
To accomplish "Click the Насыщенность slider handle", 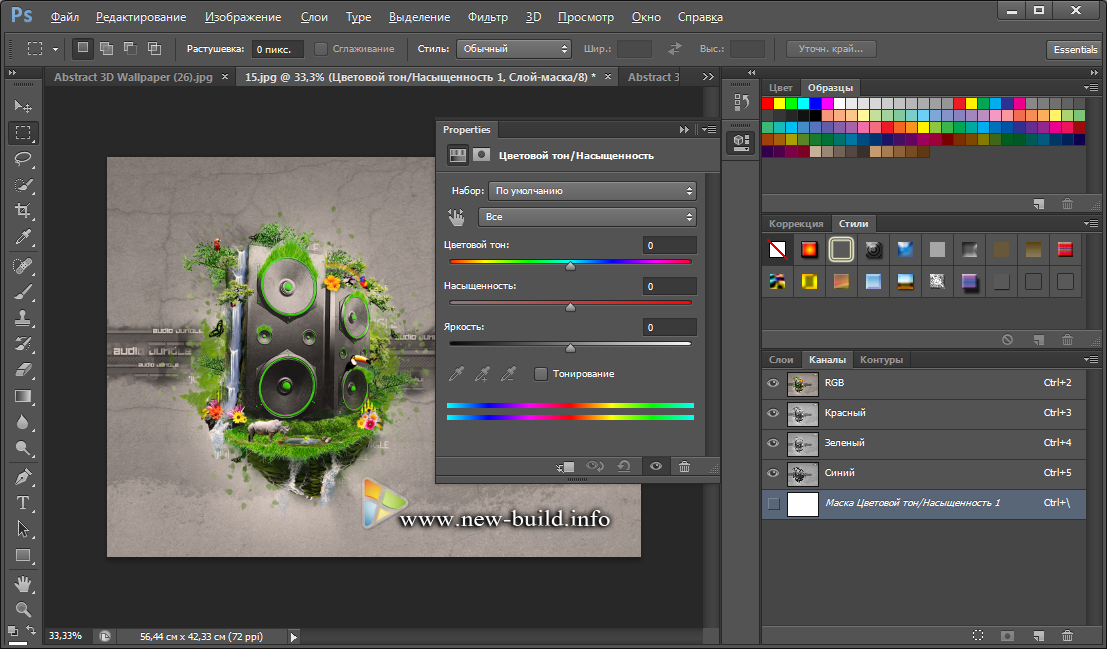I will point(570,307).
